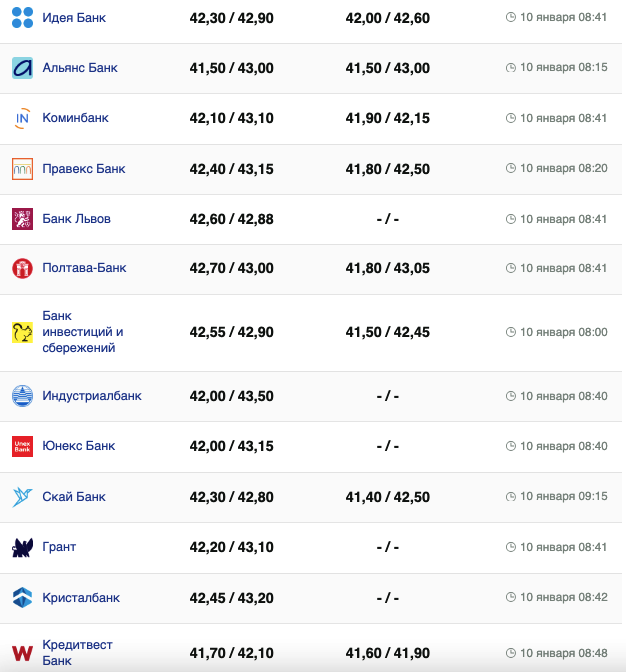The height and width of the screenshot is (672, 626).
Task: Click the Коминбанк logo icon
Action: [x=22, y=118]
